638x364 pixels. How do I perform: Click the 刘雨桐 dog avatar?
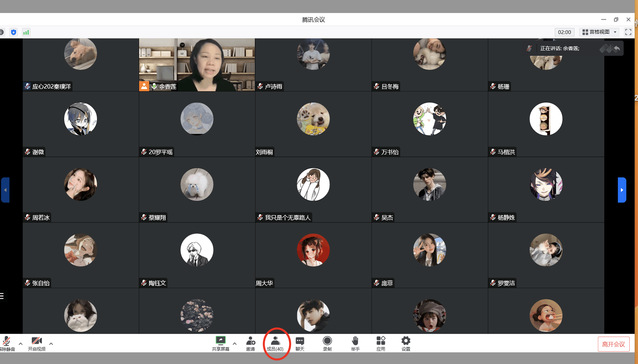[x=313, y=119]
